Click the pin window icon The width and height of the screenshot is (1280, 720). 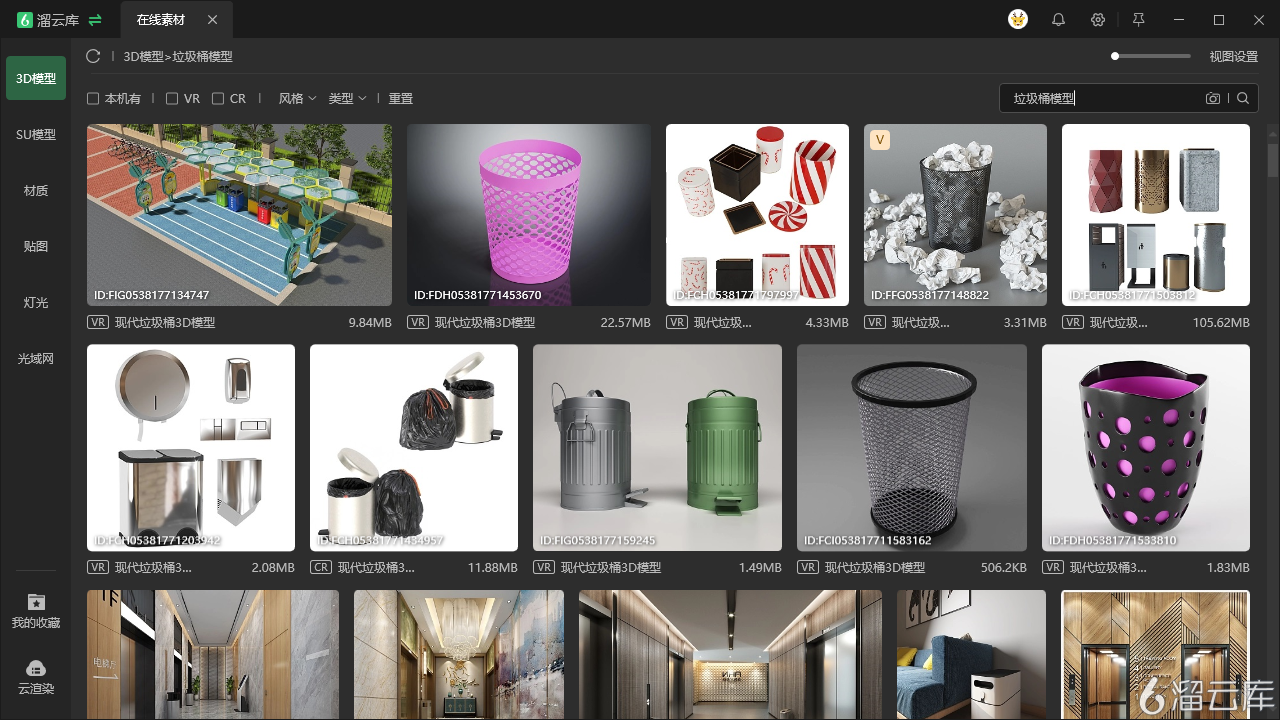[x=1138, y=20]
